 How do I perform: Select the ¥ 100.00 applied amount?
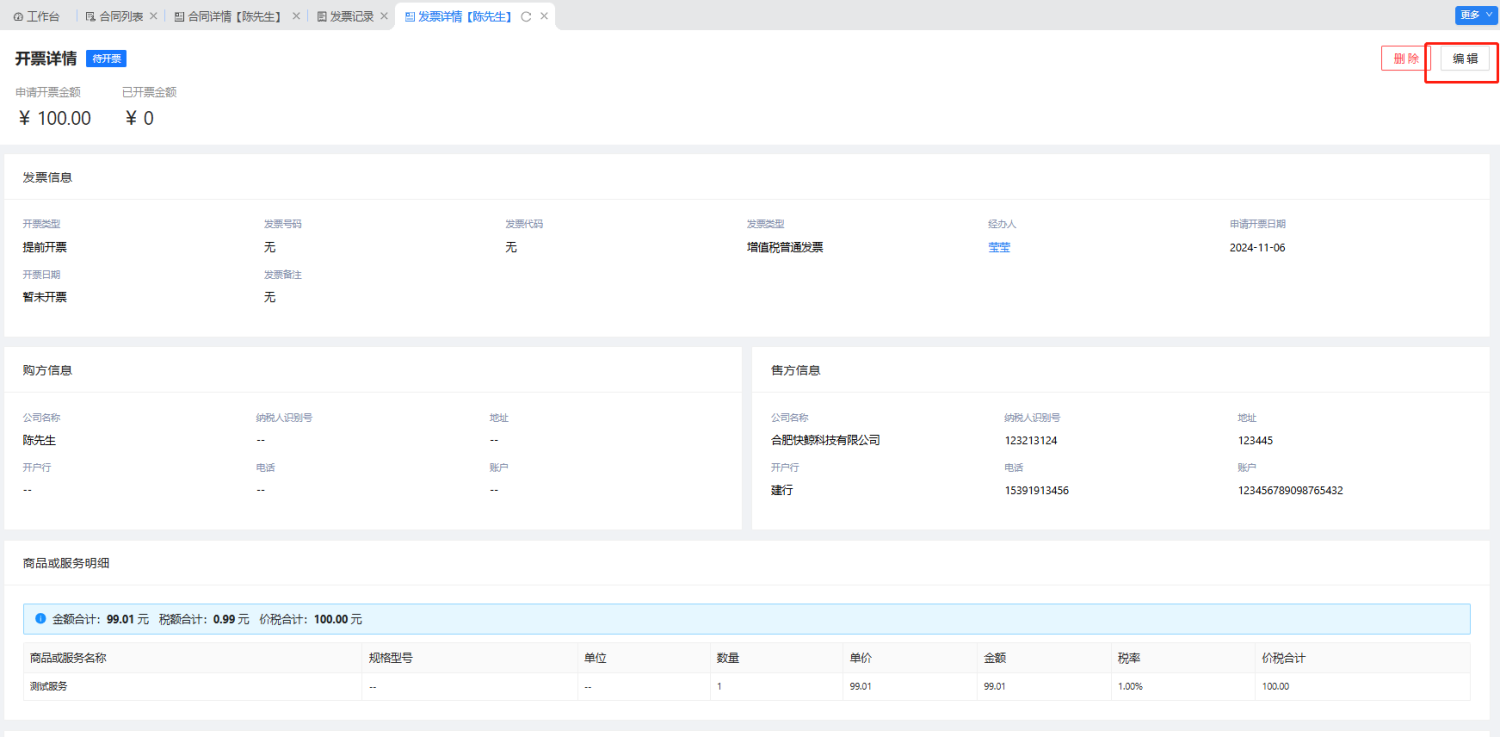pos(55,119)
